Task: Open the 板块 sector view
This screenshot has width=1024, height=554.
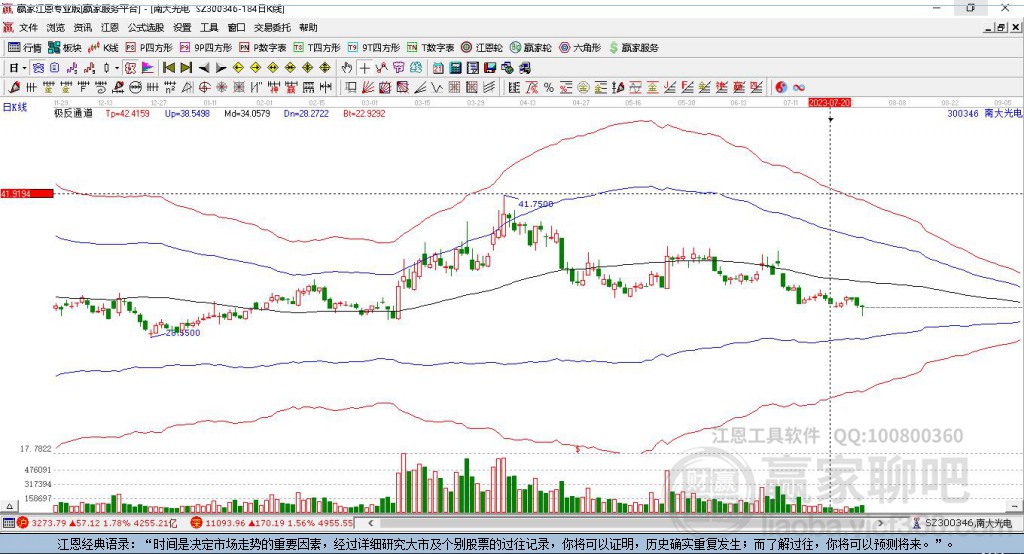Action: (65, 48)
